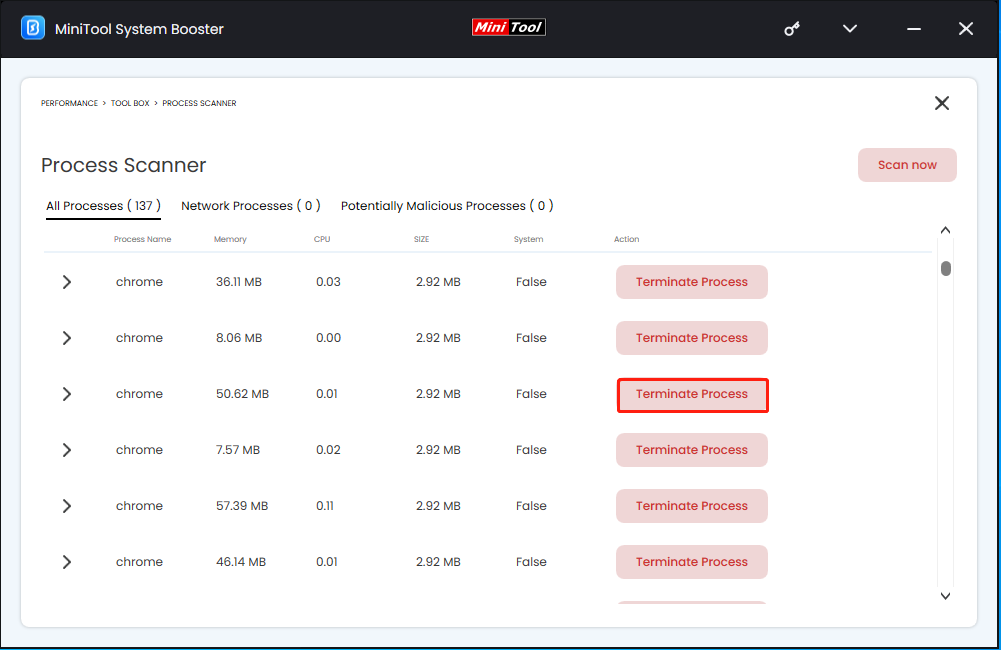Click the MiniTool brand logo
This screenshot has width=1001, height=650.
509,27
